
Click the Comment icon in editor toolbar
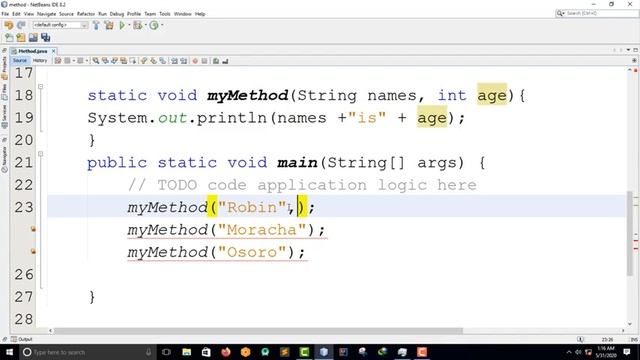[216, 61]
